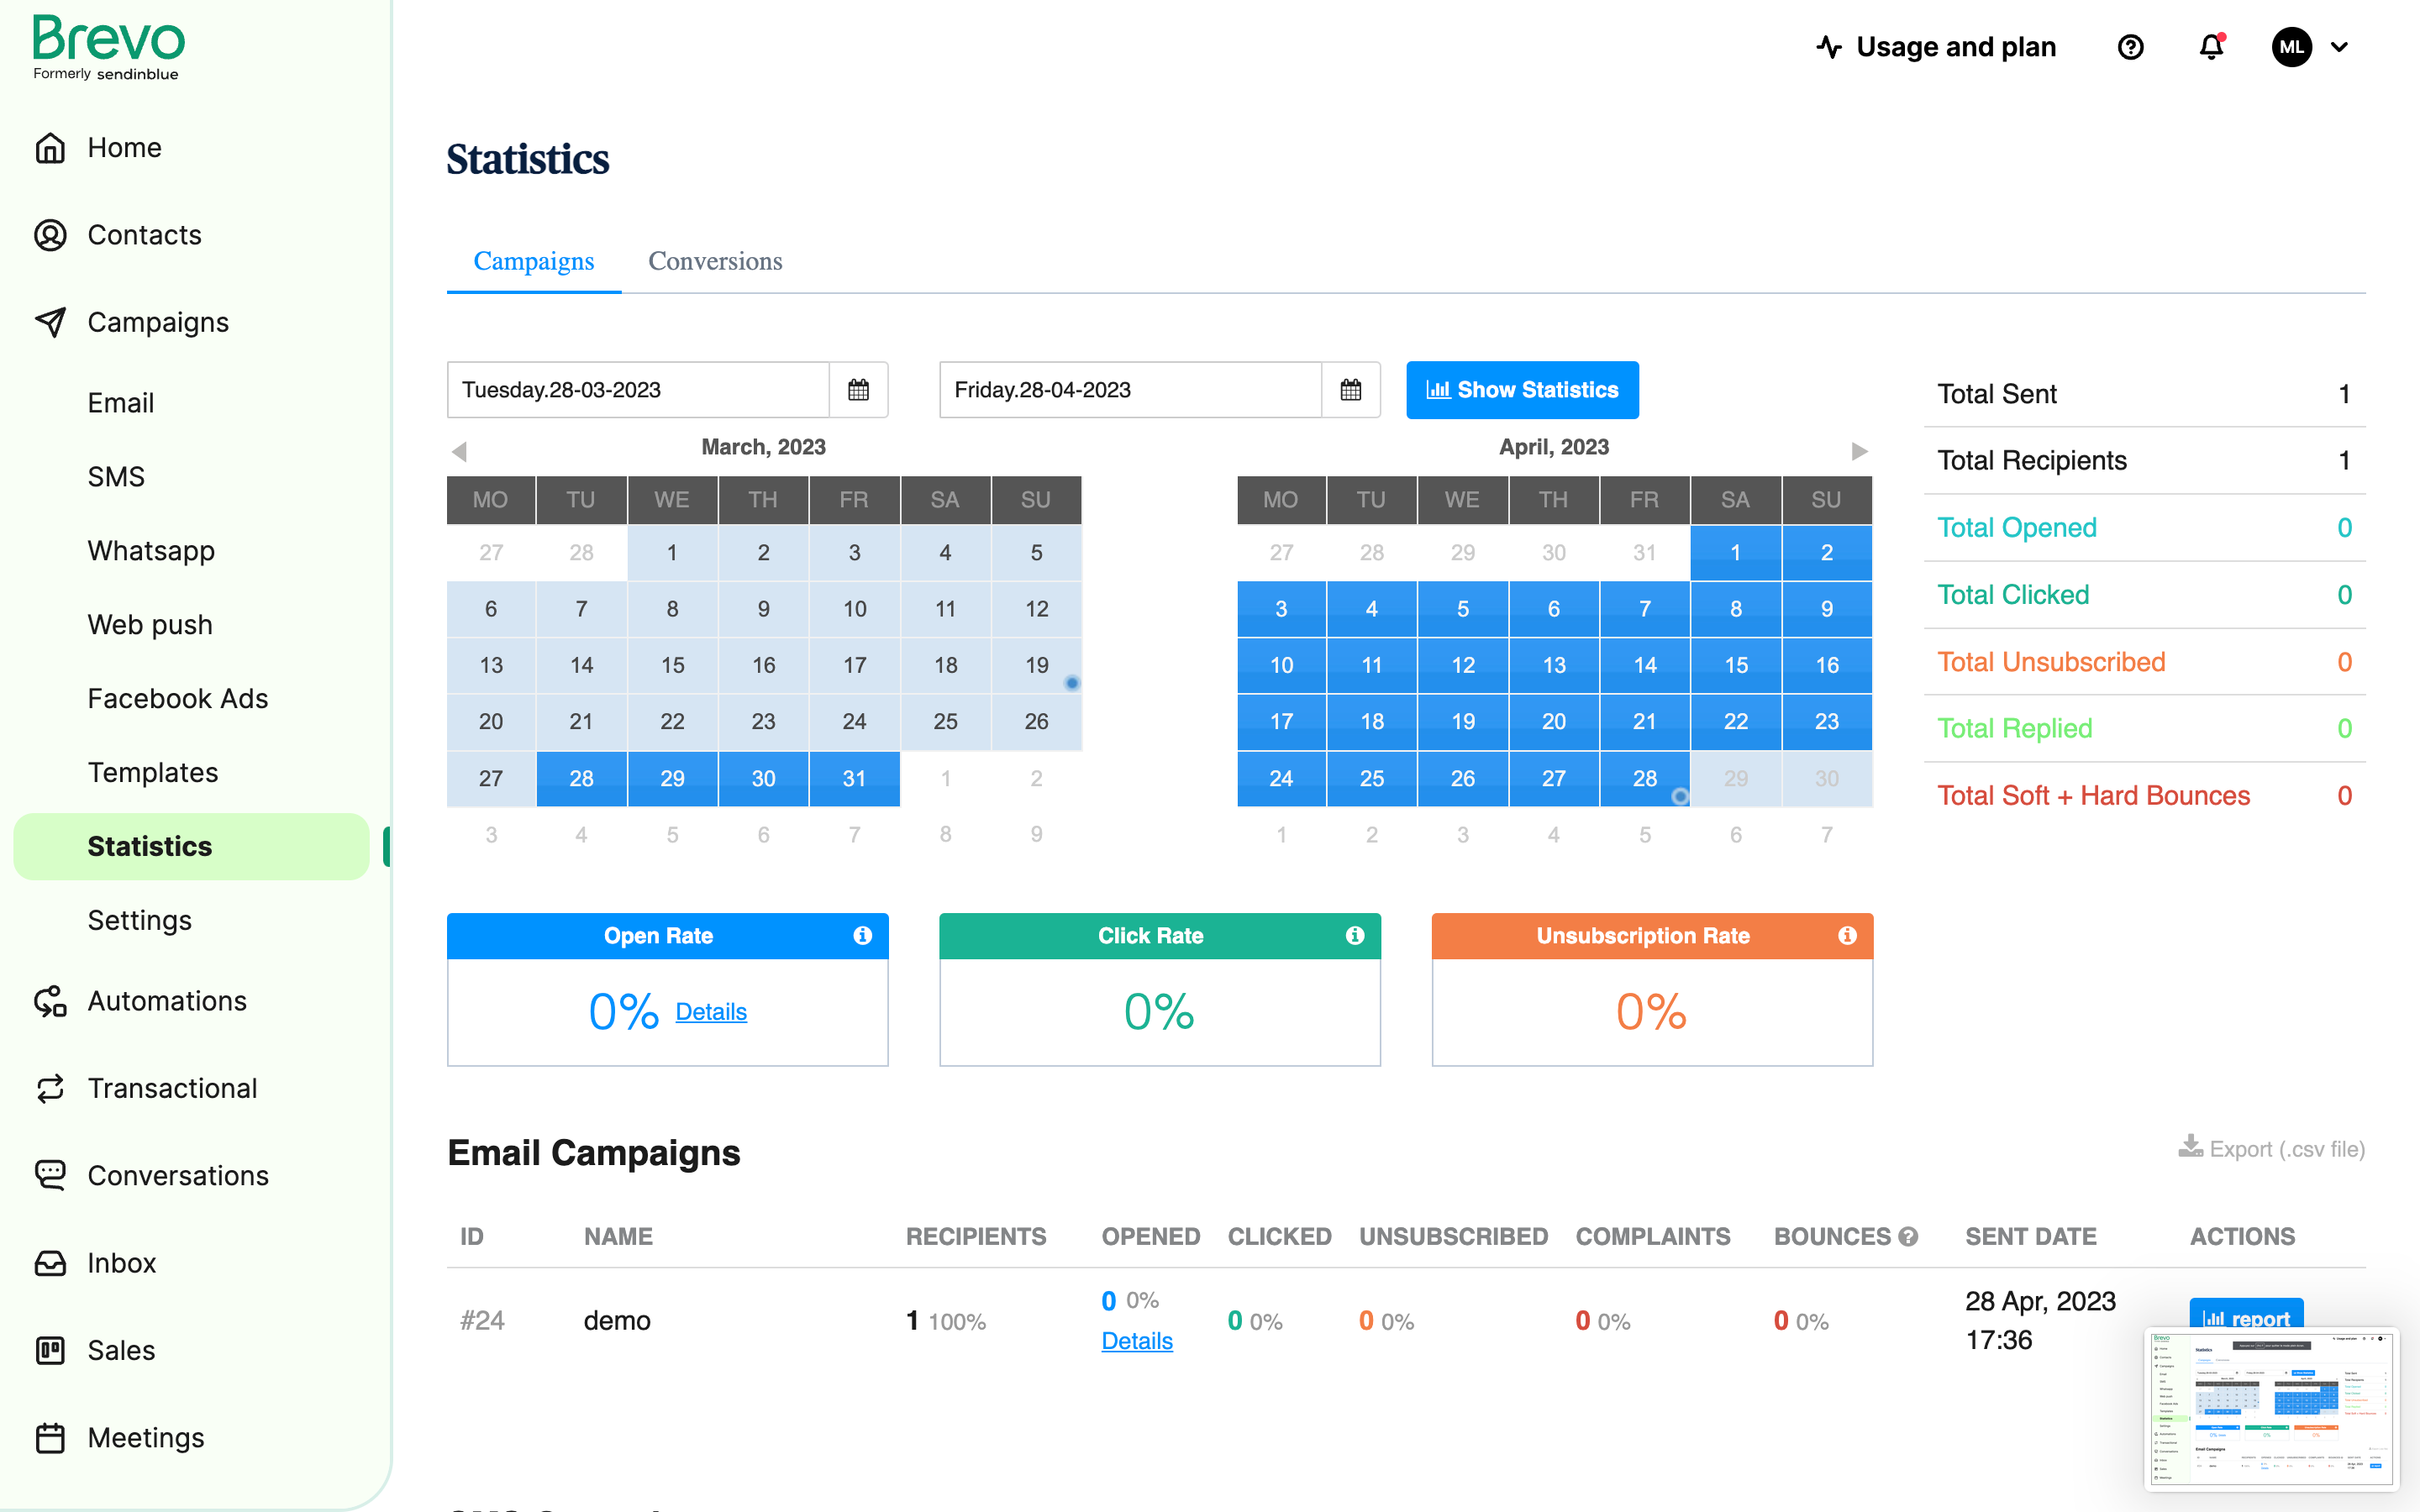This screenshot has width=2420, height=1512.
Task: Expand the ML account dropdown chevron
Action: point(2340,47)
